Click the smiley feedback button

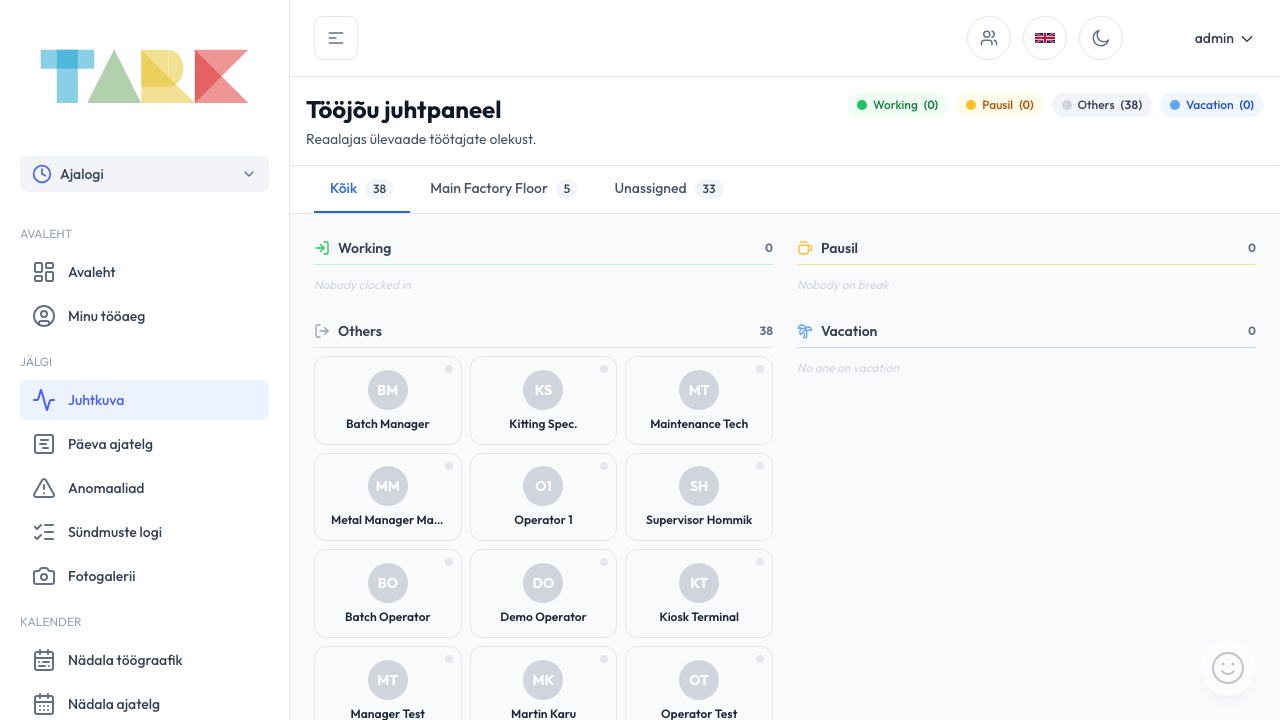coord(1227,667)
